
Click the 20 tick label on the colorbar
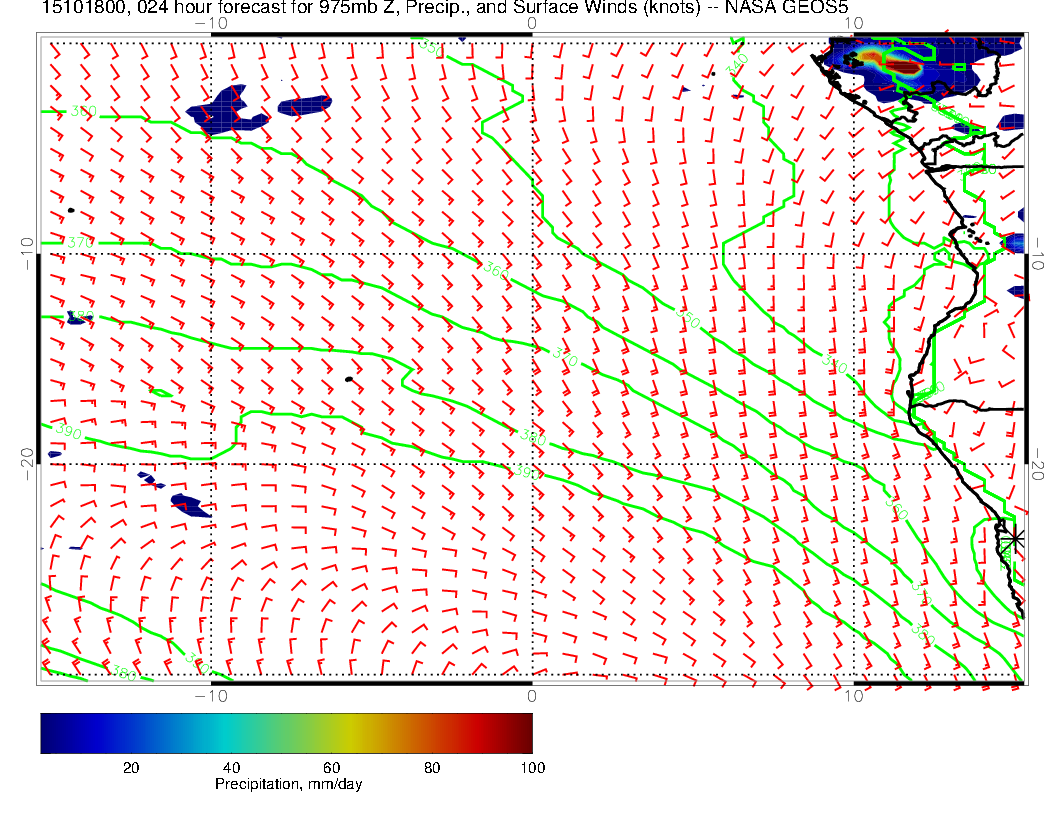coord(130,767)
